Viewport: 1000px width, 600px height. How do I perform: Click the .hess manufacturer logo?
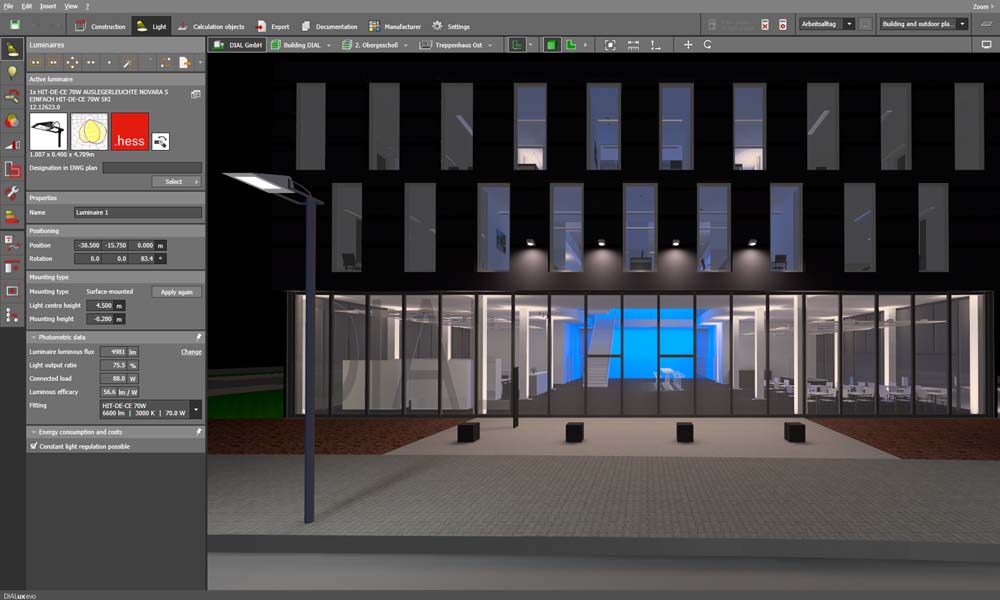click(129, 132)
